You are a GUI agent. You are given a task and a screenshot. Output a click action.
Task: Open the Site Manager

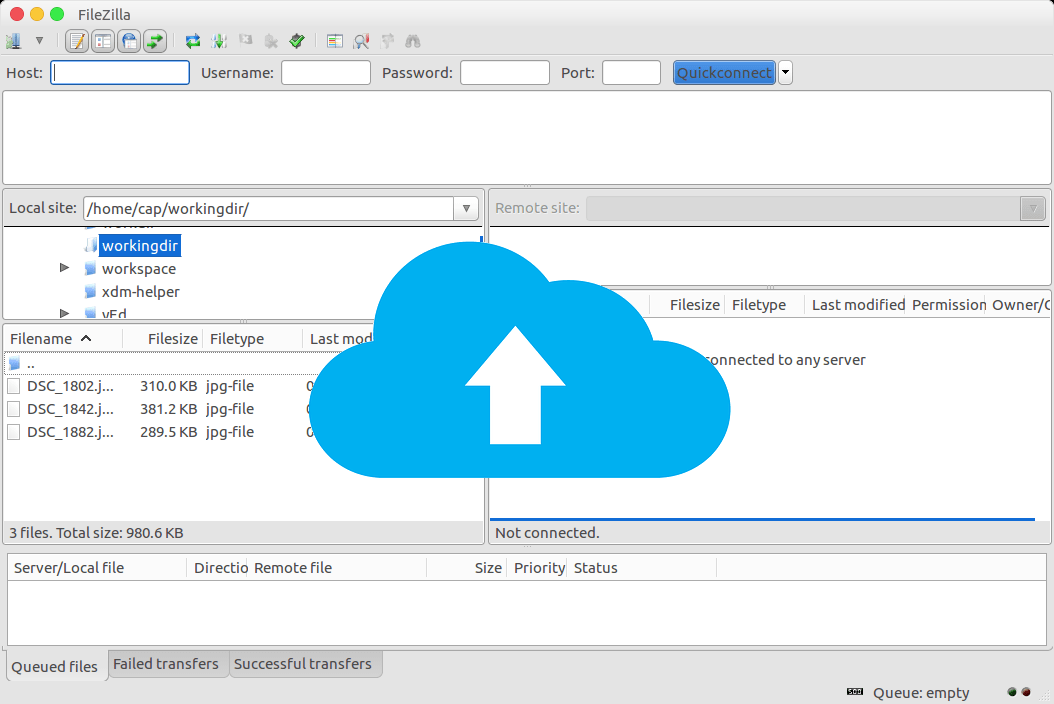[x=14, y=41]
